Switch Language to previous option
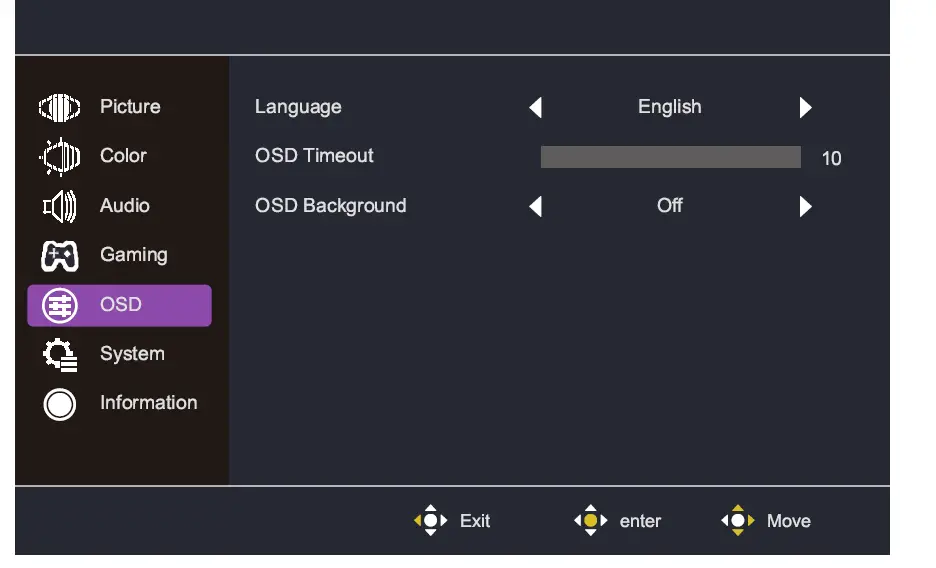 coord(535,107)
